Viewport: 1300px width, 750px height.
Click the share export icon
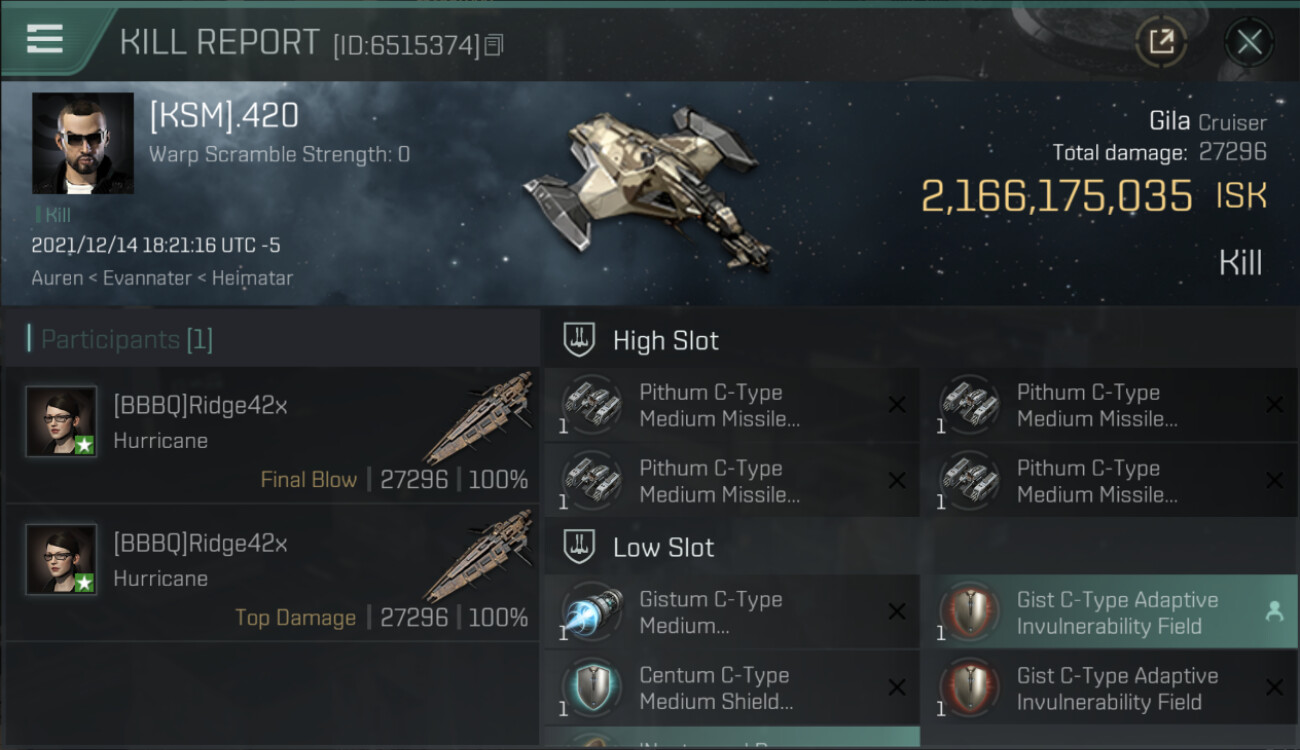[x=1161, y=42]
